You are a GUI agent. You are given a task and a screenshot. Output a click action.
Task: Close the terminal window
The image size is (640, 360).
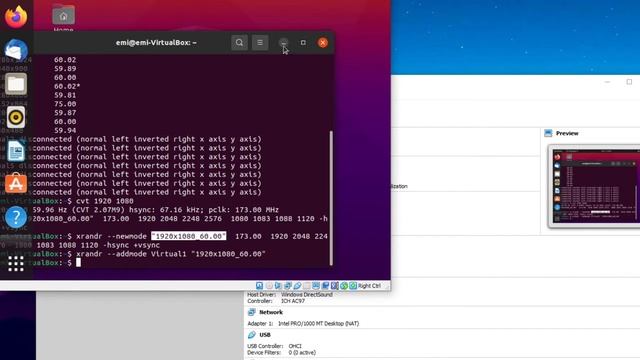[x=322, y=42]
